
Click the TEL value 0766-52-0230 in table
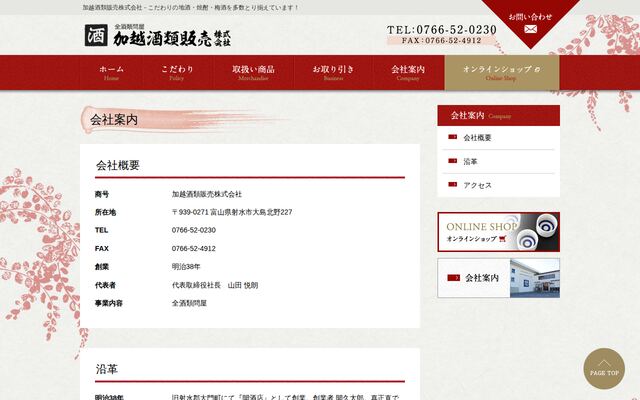[x=193, y=230]
